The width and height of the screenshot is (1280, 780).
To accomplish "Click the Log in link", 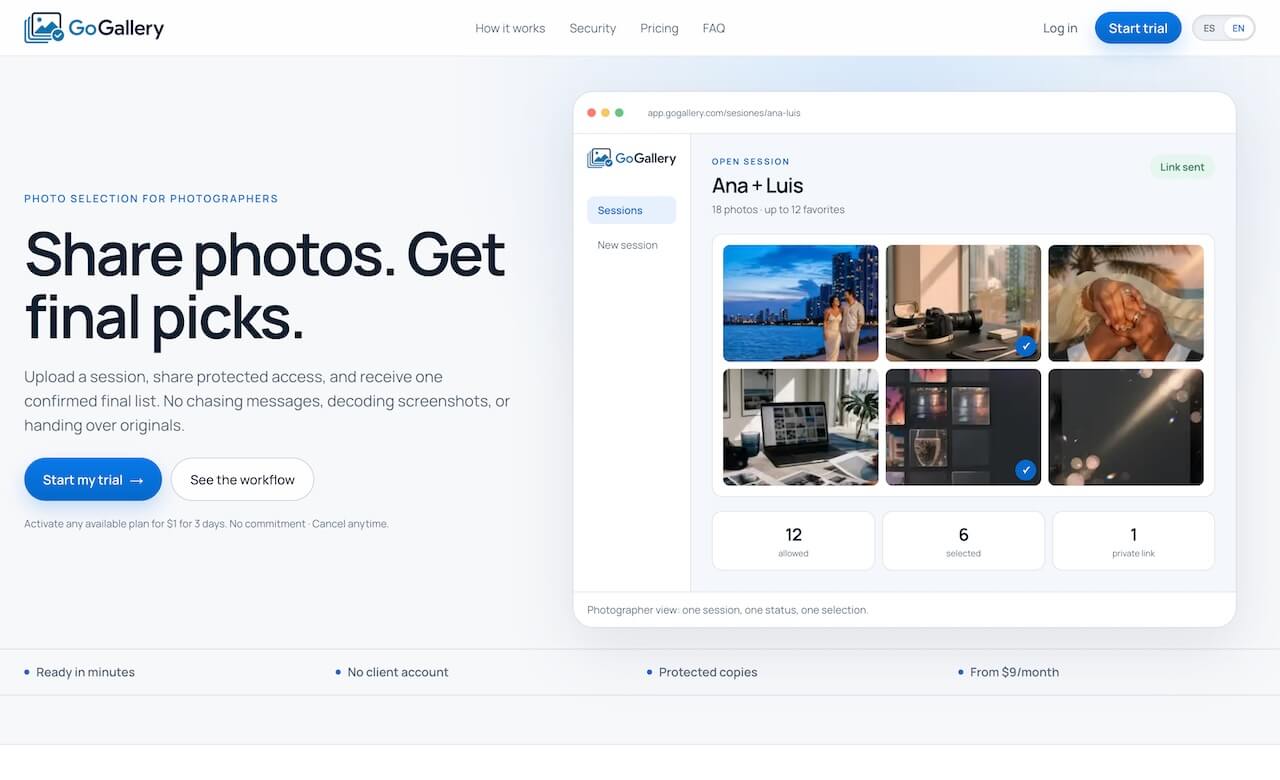I will 1060,28.
